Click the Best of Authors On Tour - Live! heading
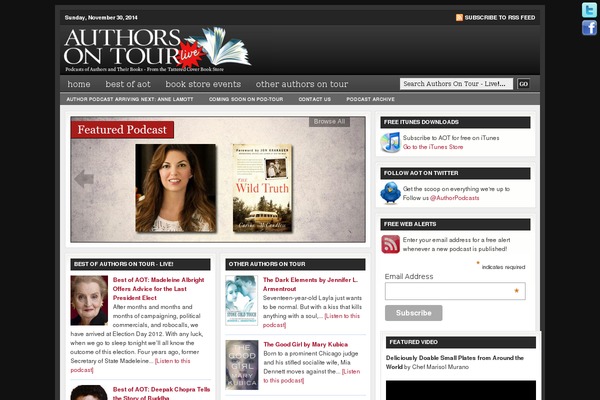 pyautogui.click(x=140, y=264)
